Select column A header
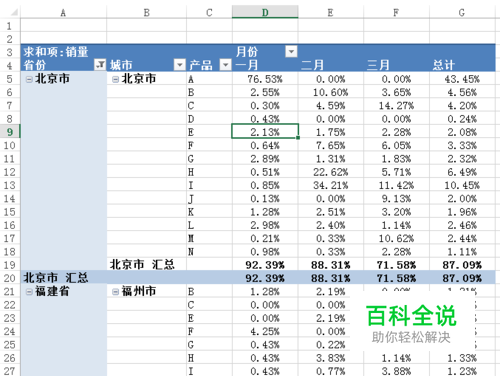500x376 pixels. pyautogui.click(x=63, y=12)
